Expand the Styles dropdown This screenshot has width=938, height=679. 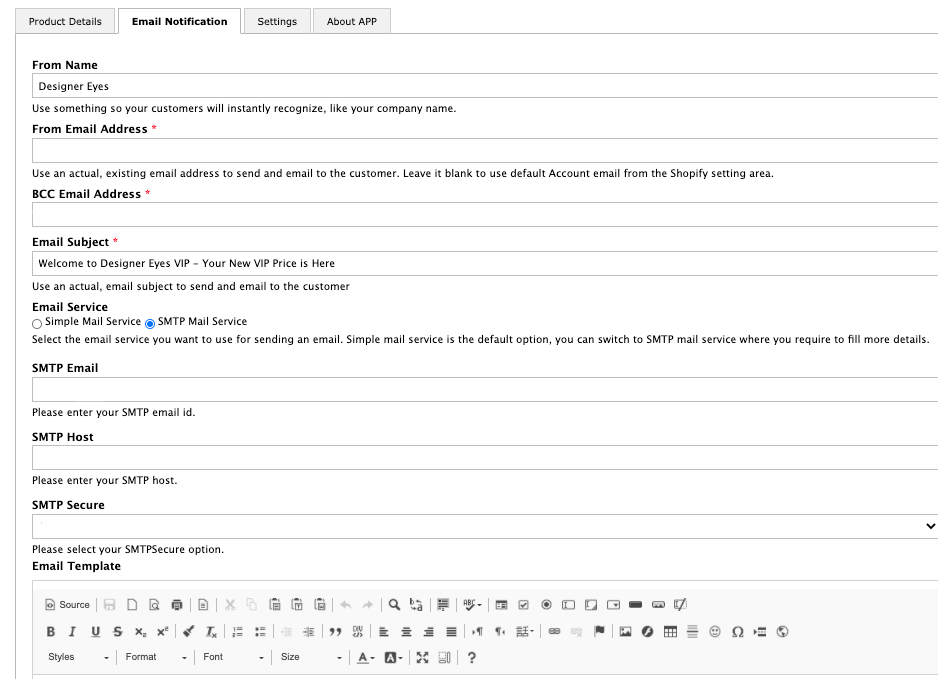coord(78,658)
